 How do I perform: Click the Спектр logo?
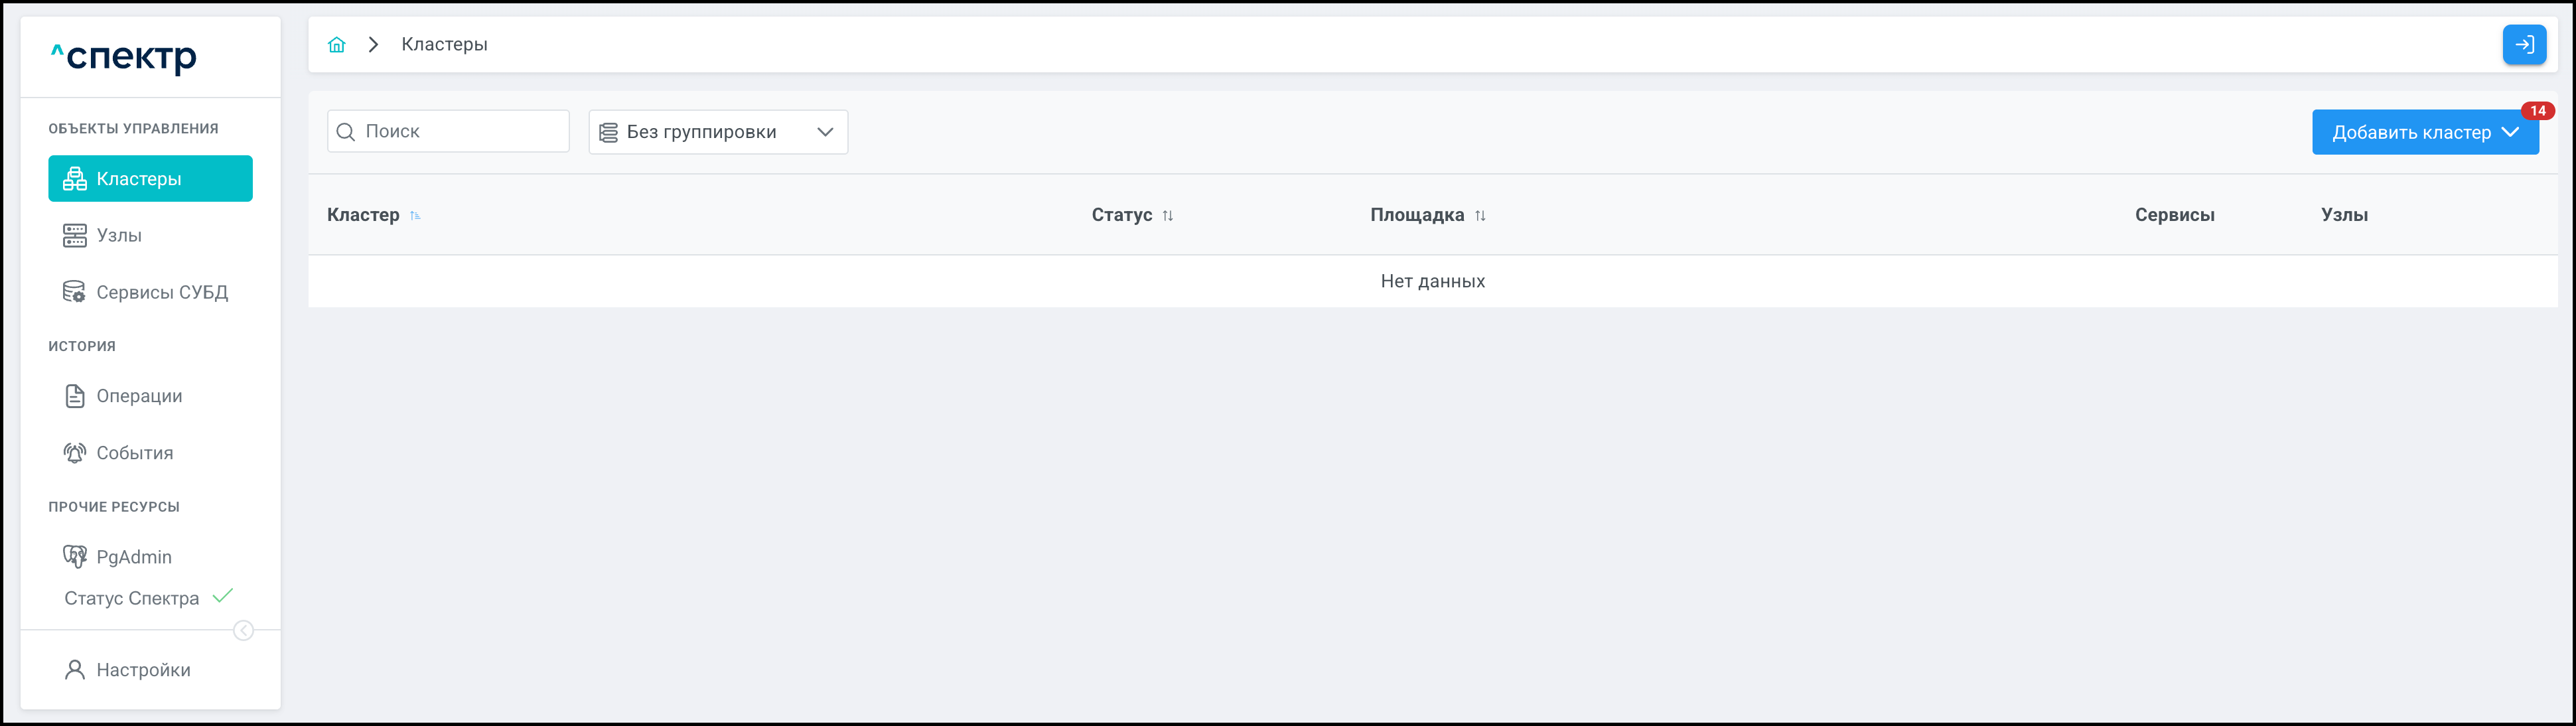point(125,57)
